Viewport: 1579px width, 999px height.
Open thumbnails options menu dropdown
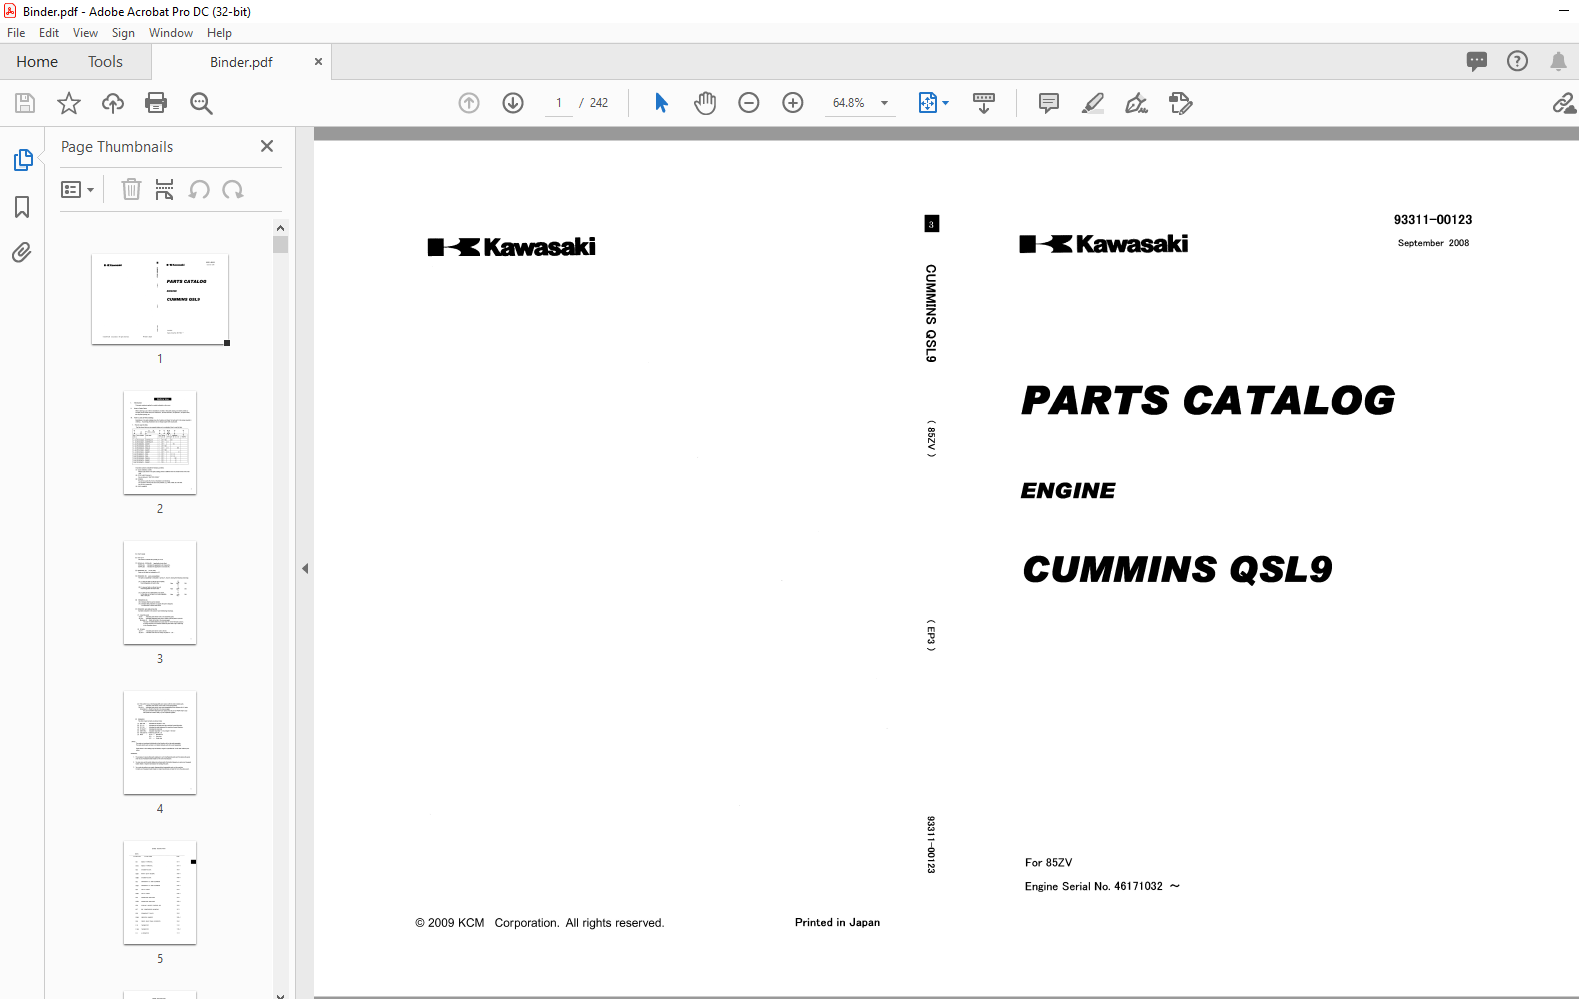78,189
